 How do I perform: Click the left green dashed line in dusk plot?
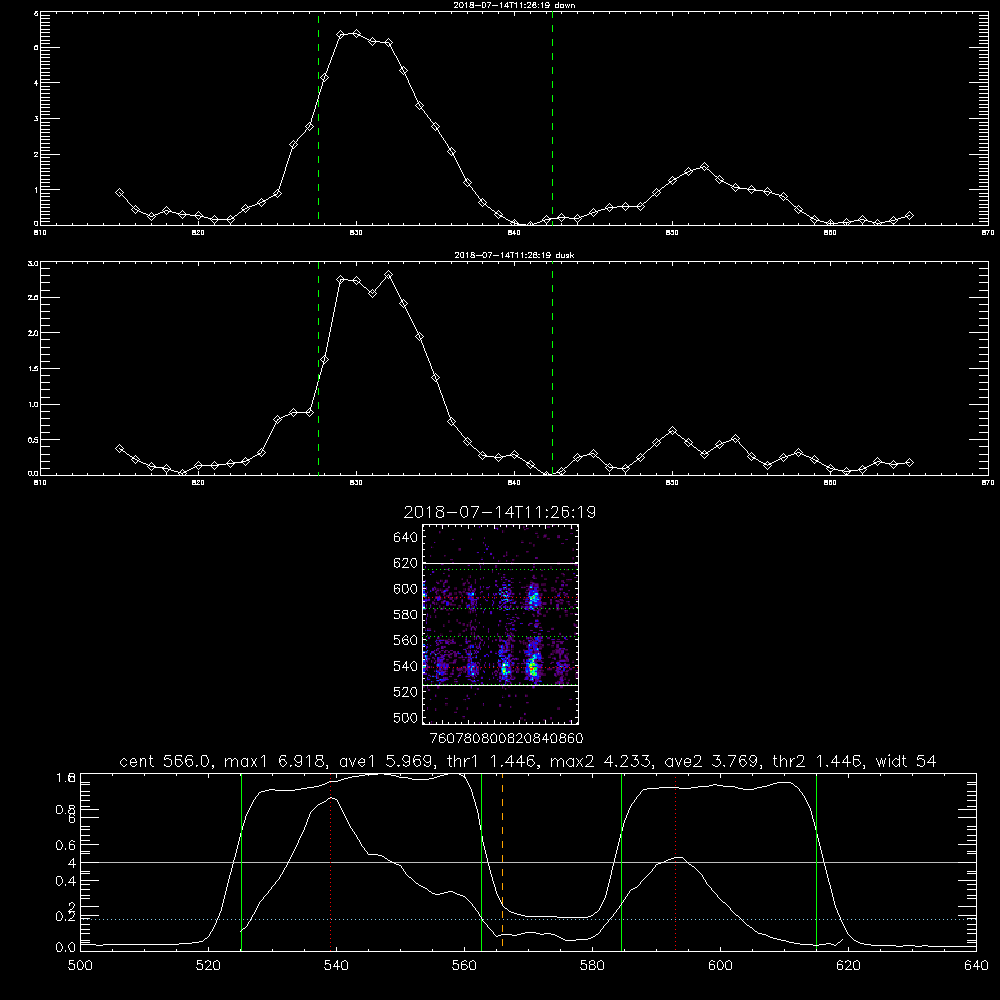(318, 369)
